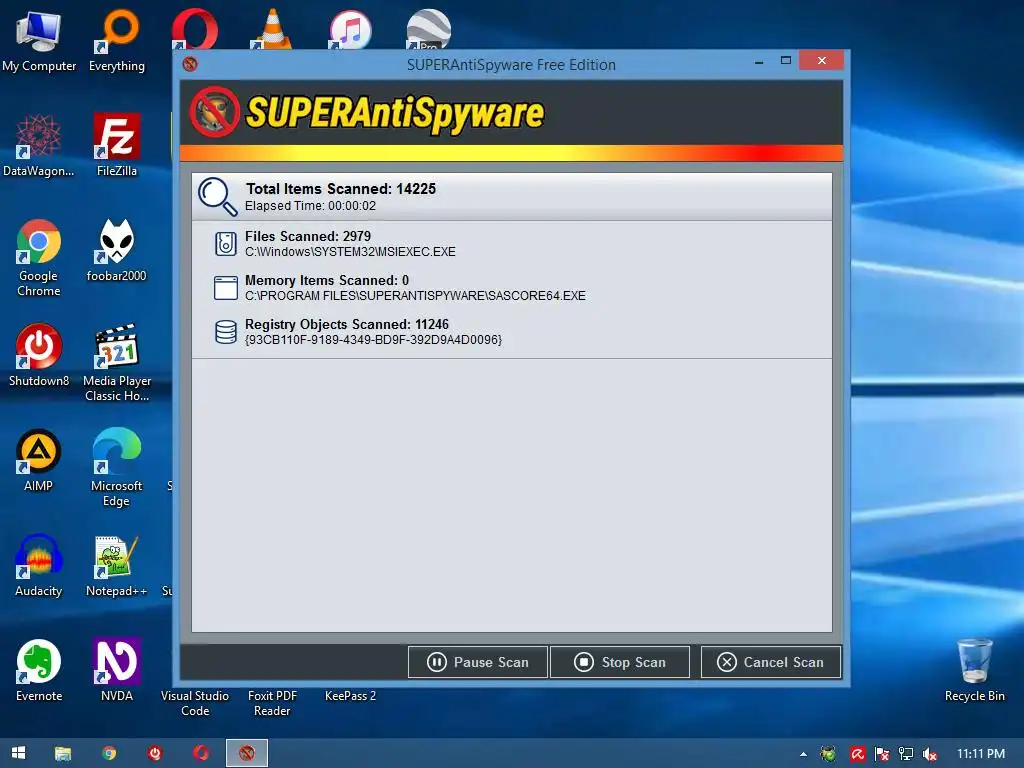
Task: Select KeePass 2 desktop label
Action: [350, 696]
